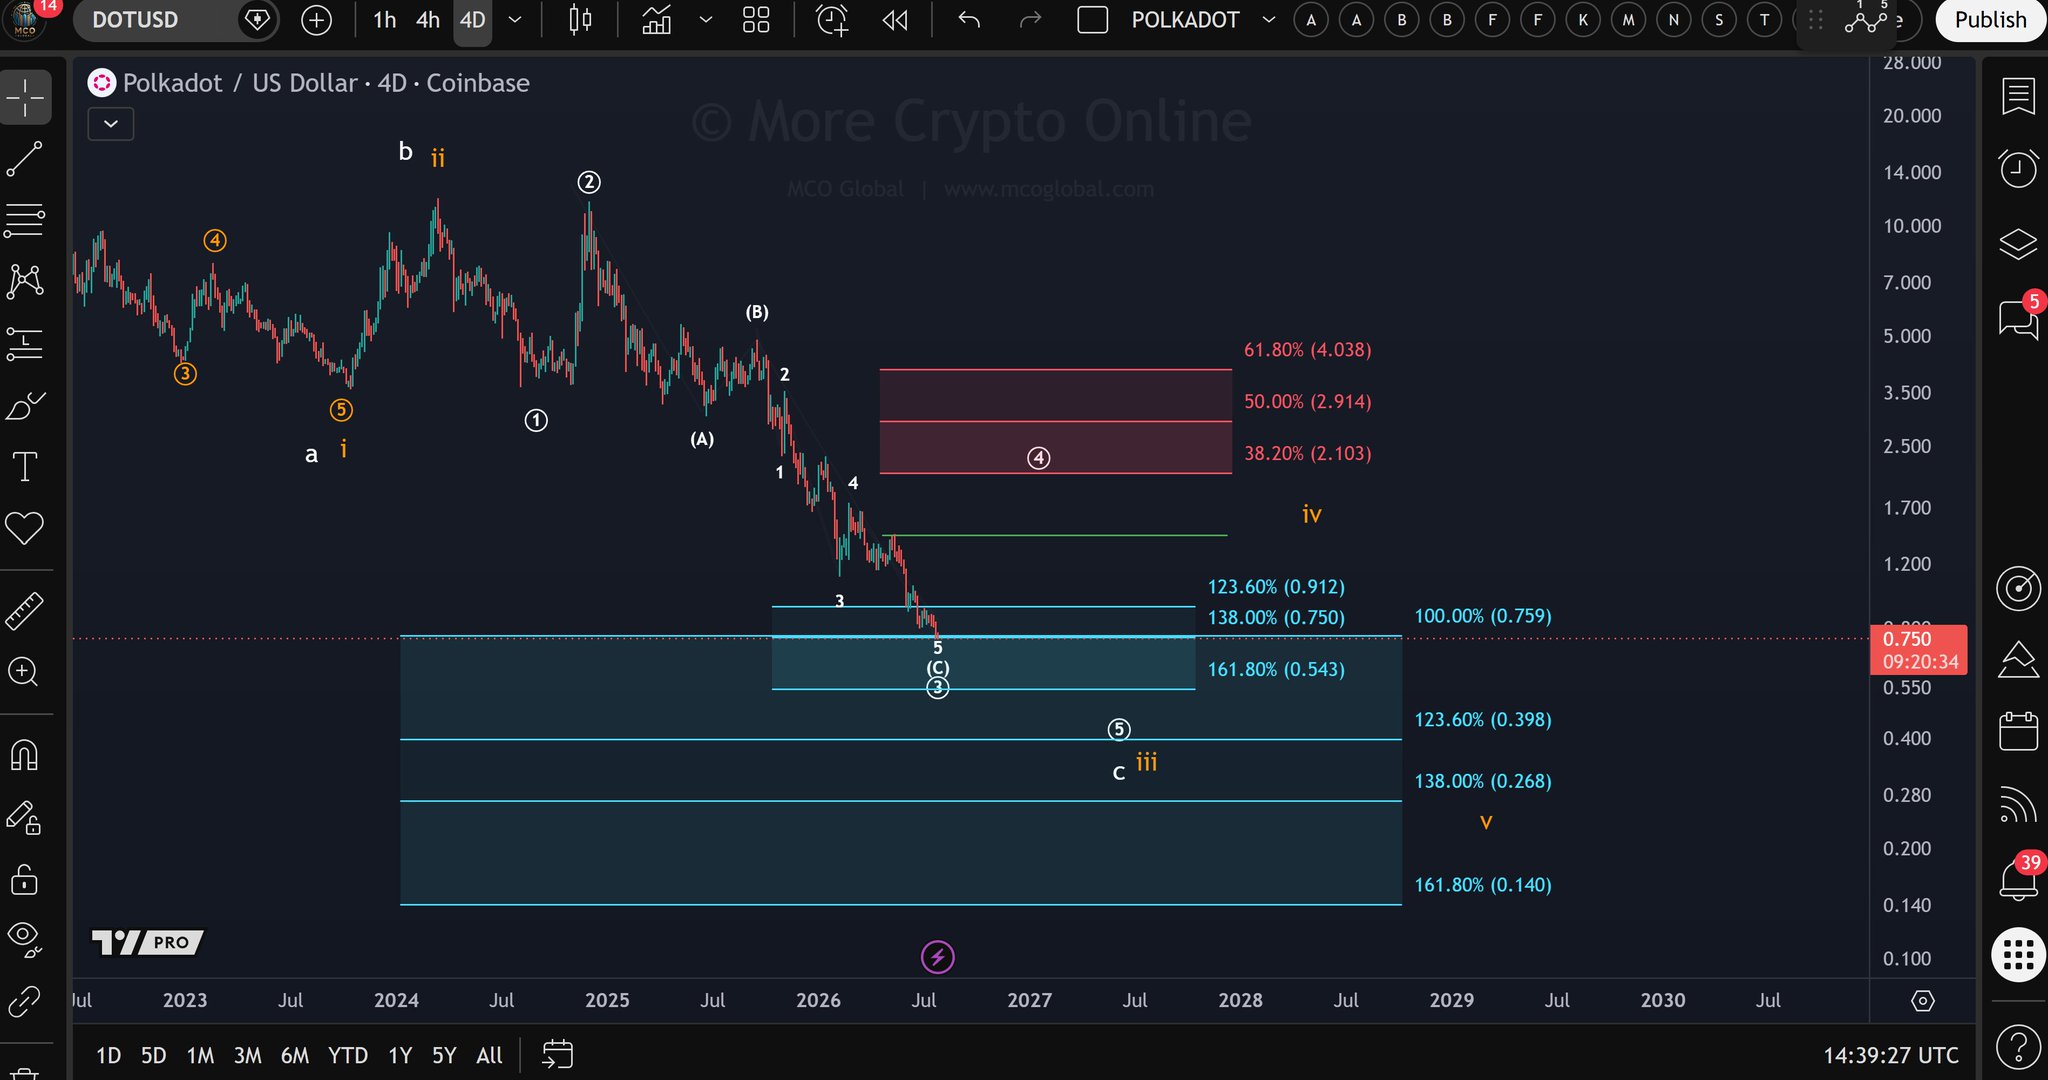Click the Publish button
The image size is (2048, 1080).
(1990, 20)
